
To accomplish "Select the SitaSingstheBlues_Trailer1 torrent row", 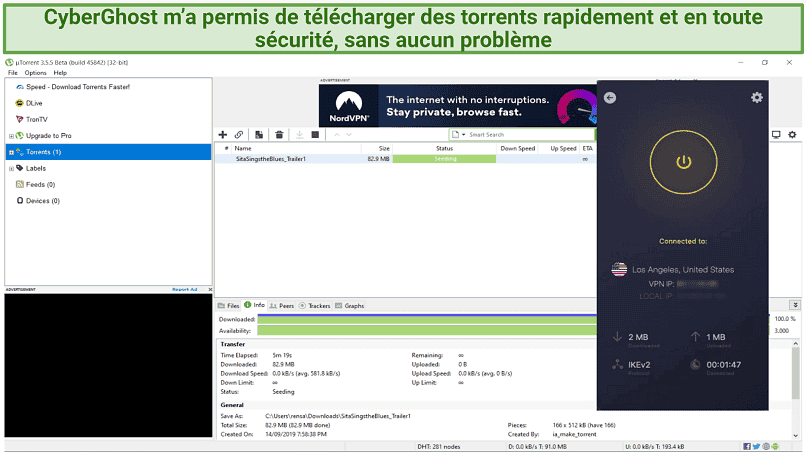I will click(x=406, y=159).
